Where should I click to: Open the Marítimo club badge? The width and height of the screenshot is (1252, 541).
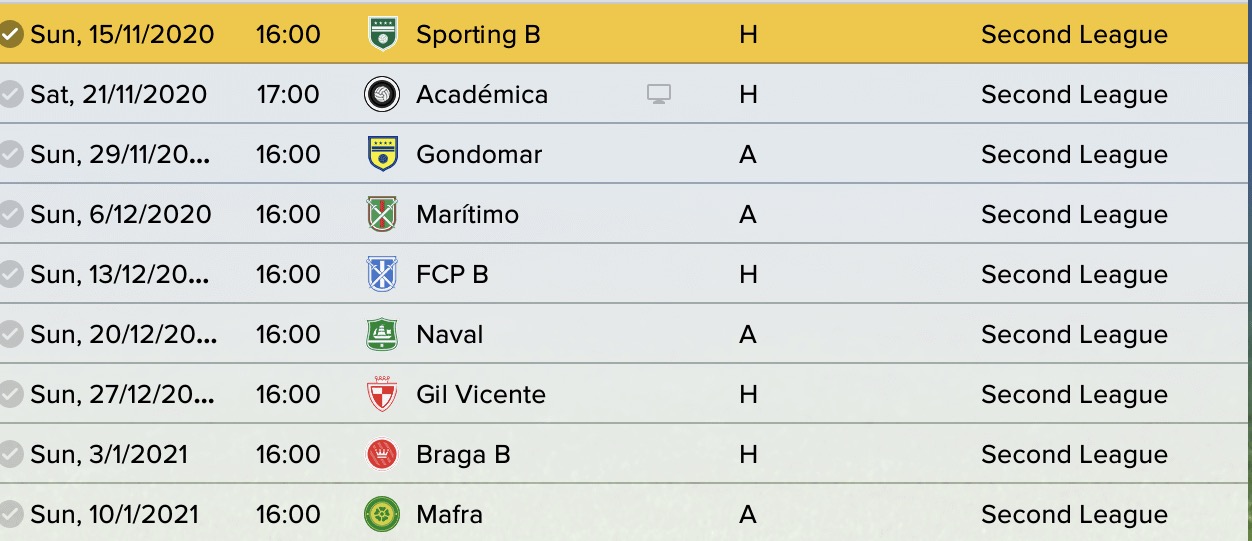(382, 215)
